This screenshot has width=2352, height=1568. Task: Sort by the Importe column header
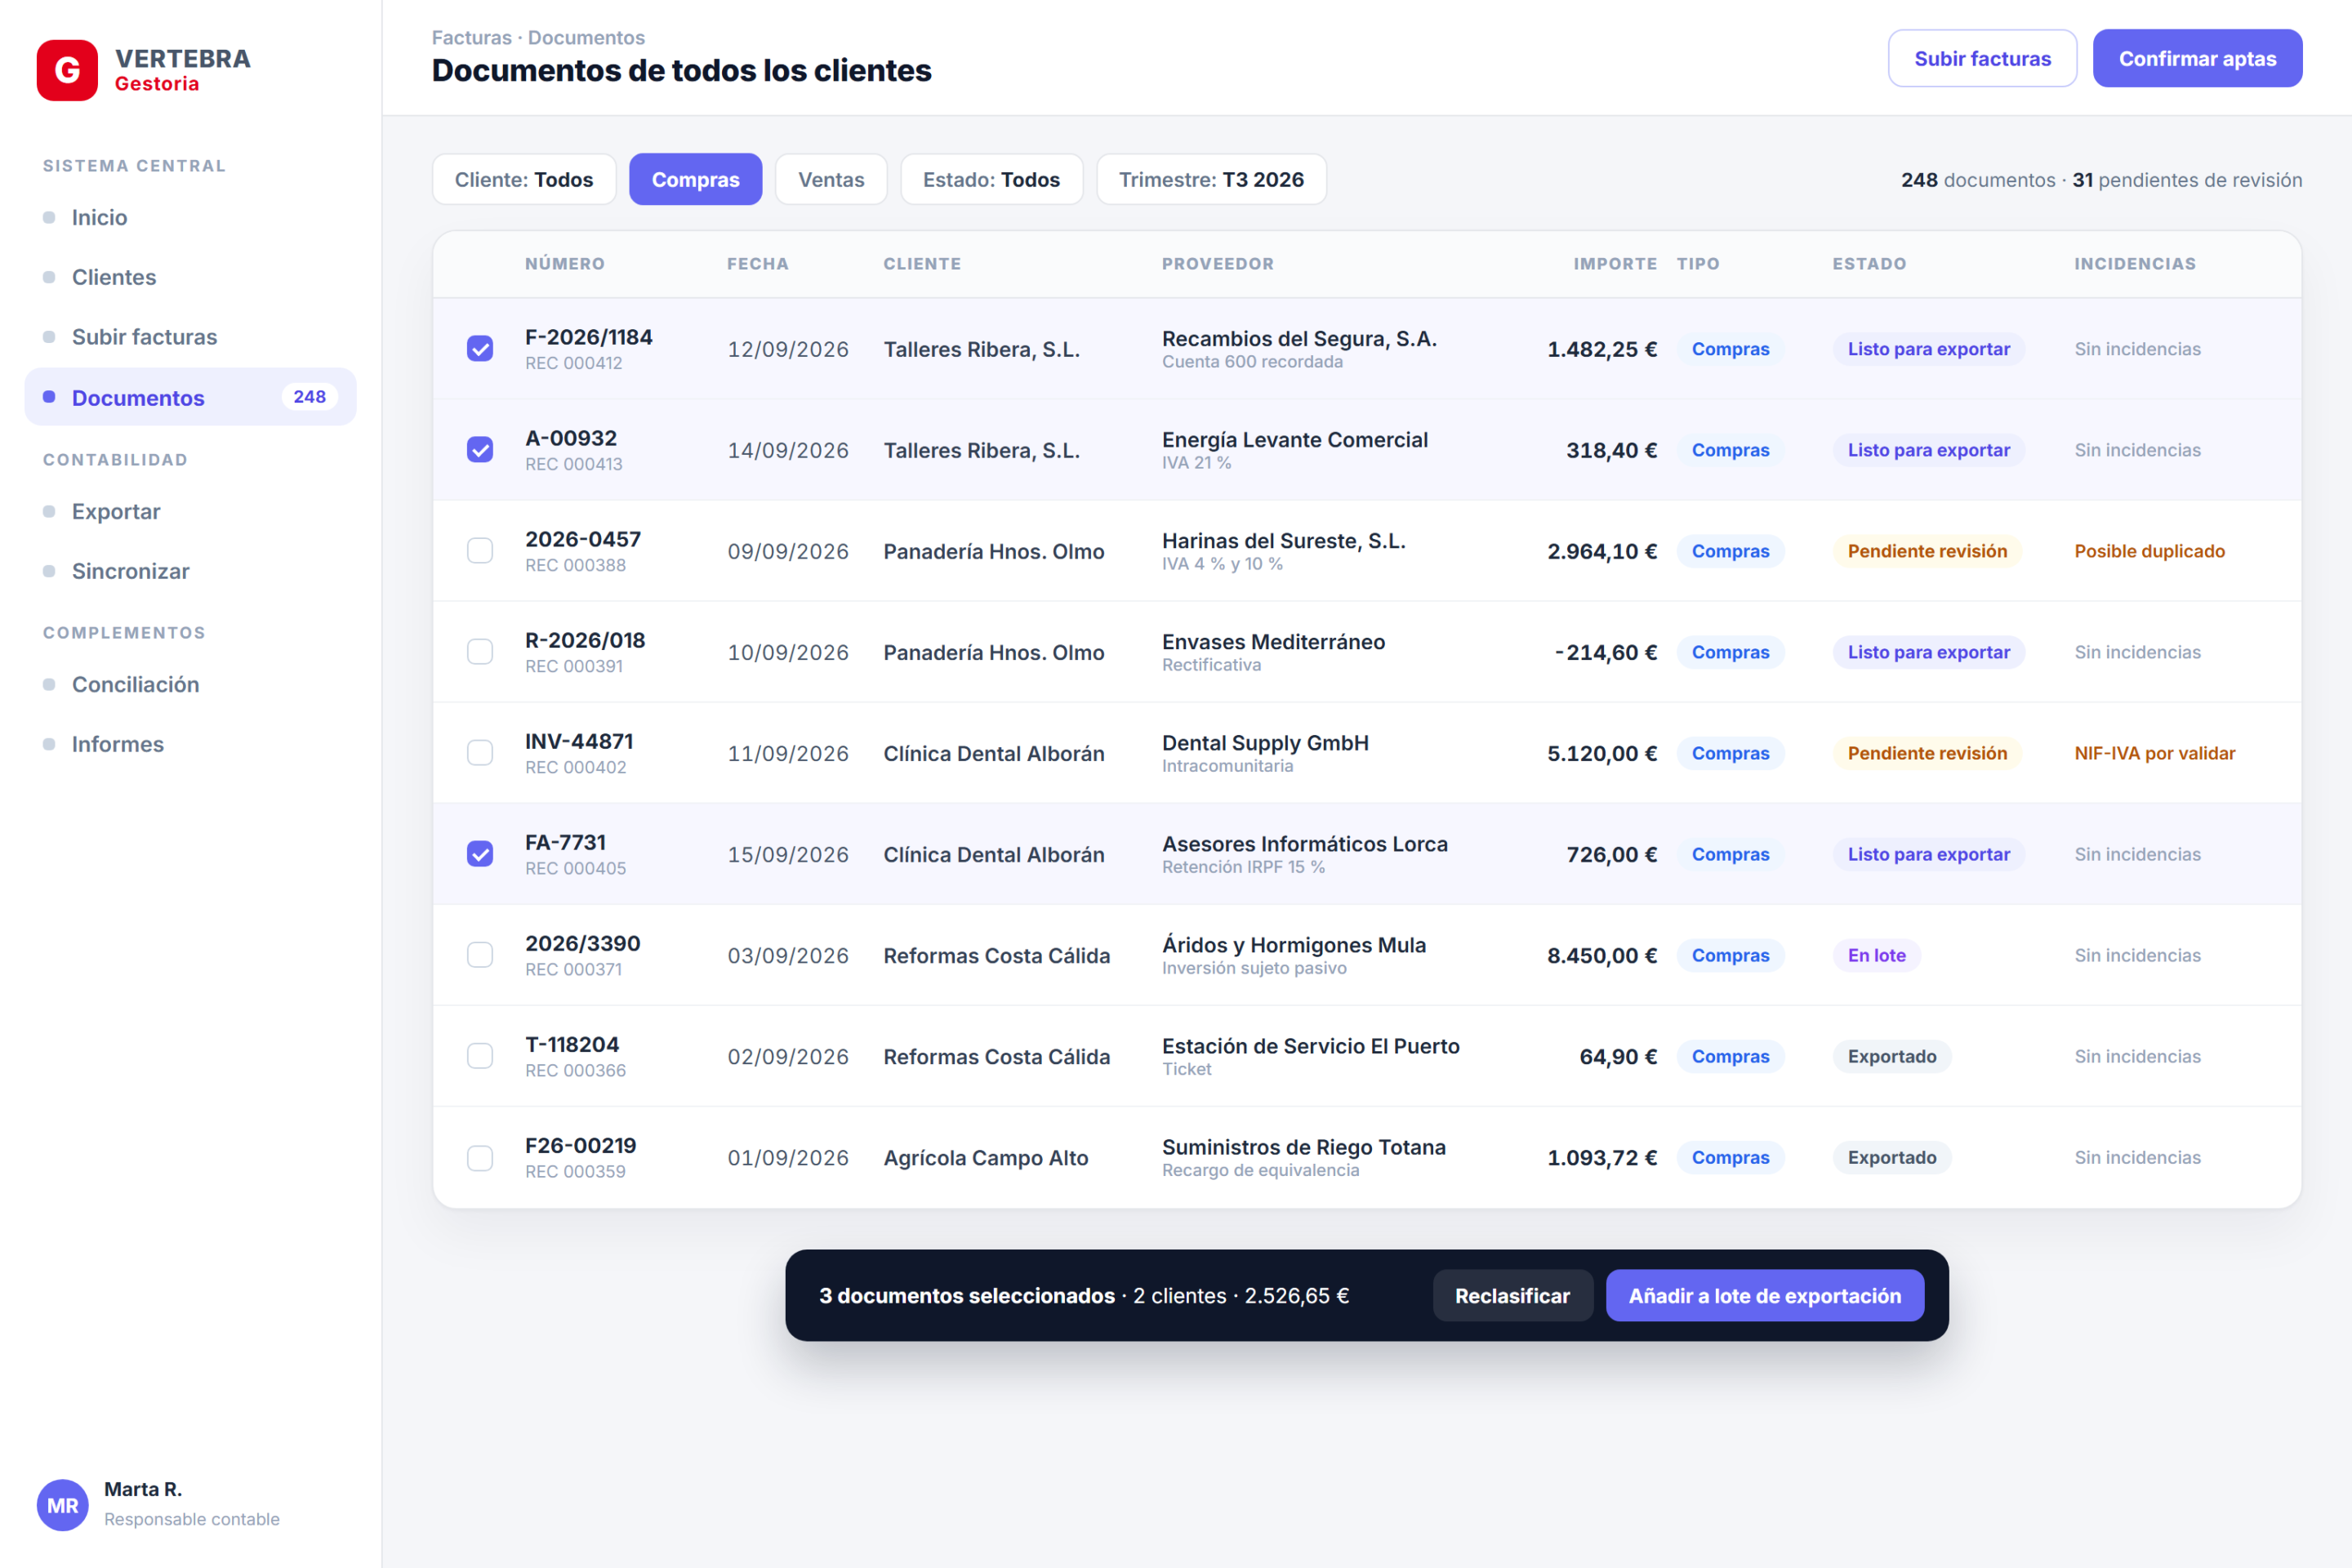1615,264
